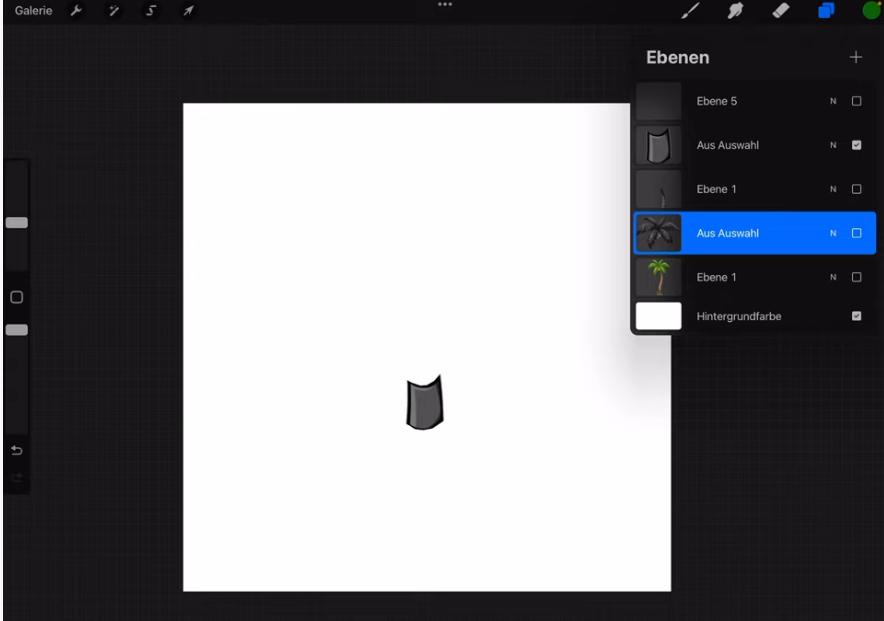Expand blend mode N of palm tree Ebene 1

[833, 277]
